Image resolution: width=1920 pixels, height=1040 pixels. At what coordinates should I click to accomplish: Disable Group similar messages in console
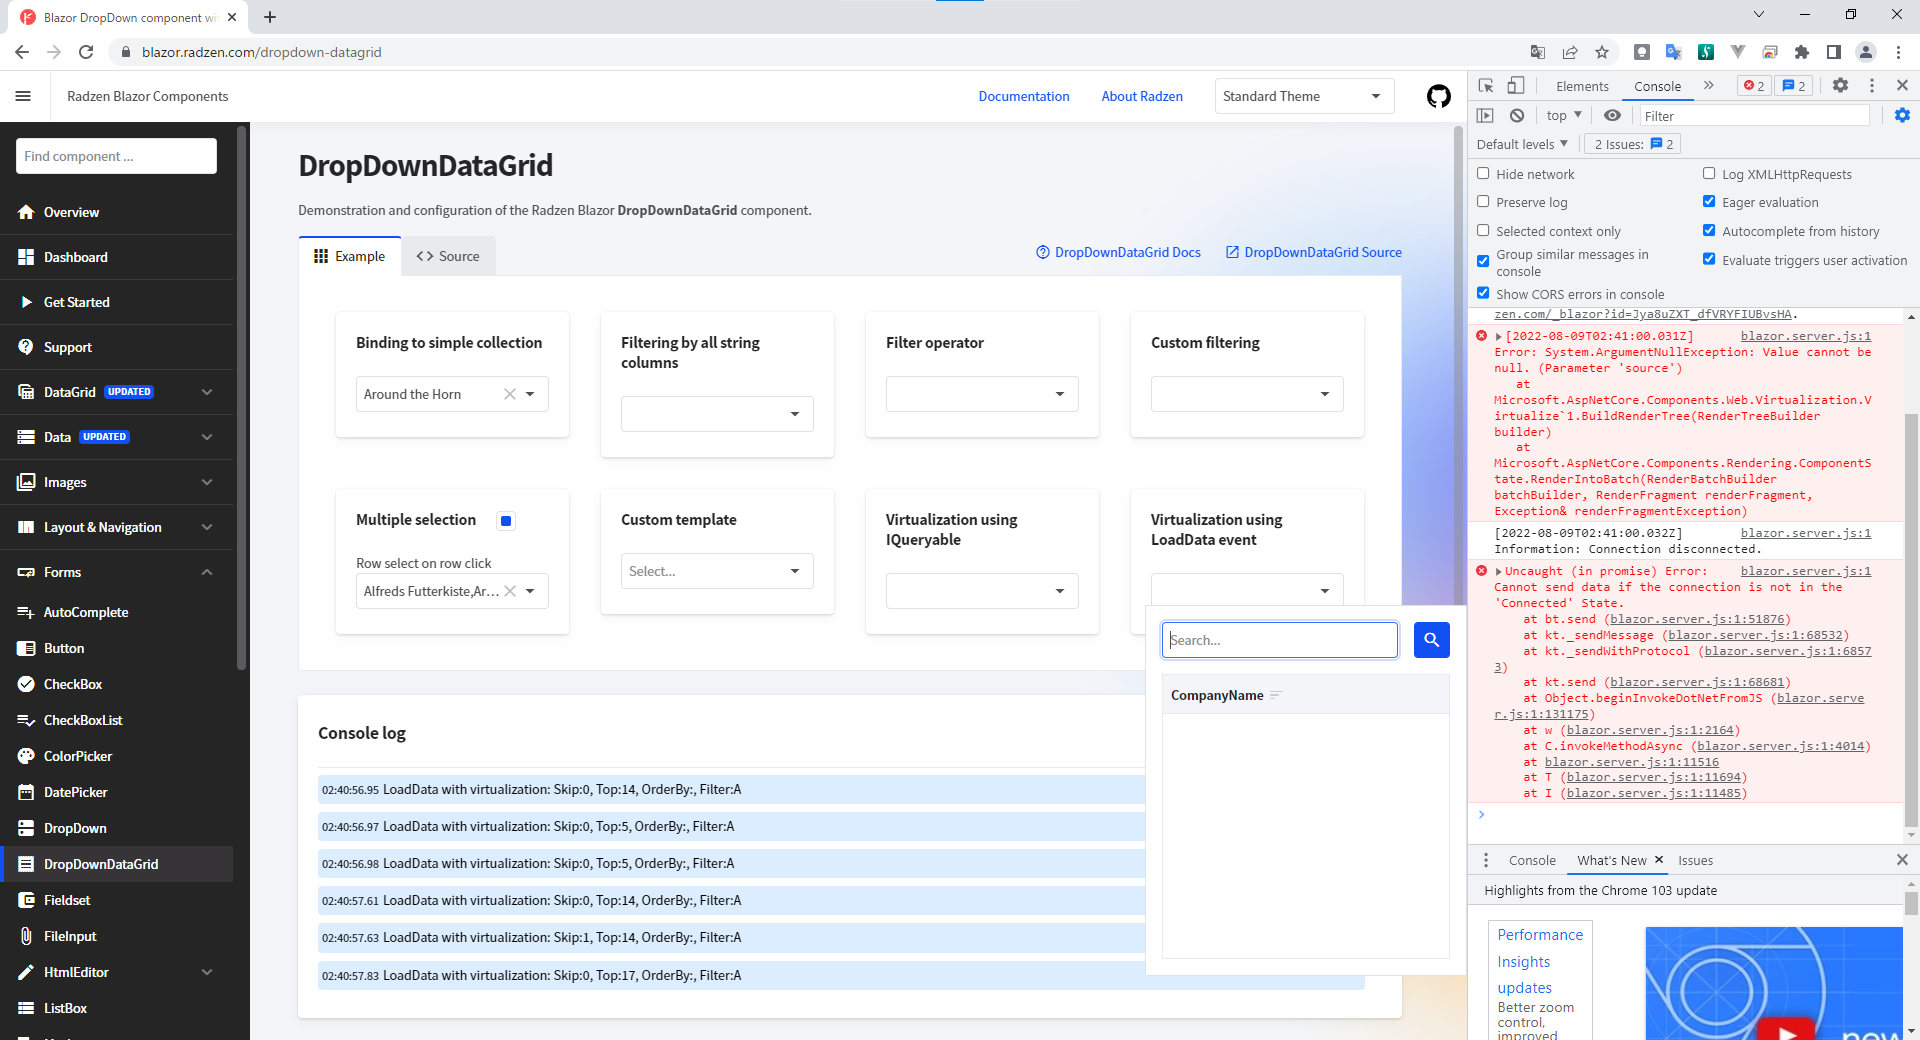(1483, 261)
